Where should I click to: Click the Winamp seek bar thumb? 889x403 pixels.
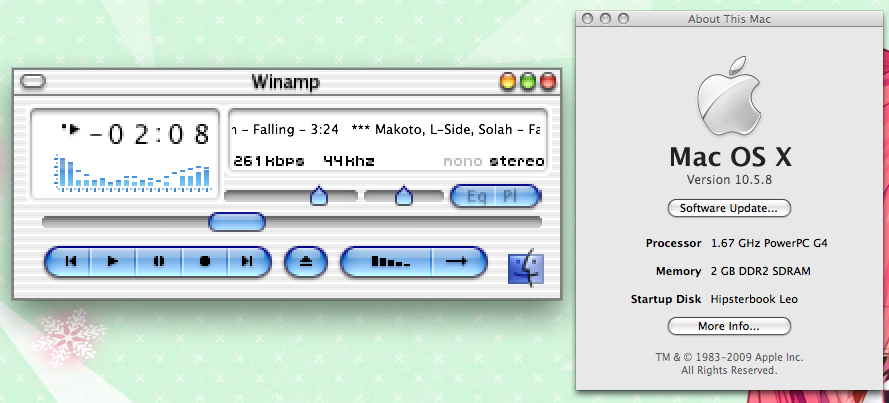(x=236, y=222)
